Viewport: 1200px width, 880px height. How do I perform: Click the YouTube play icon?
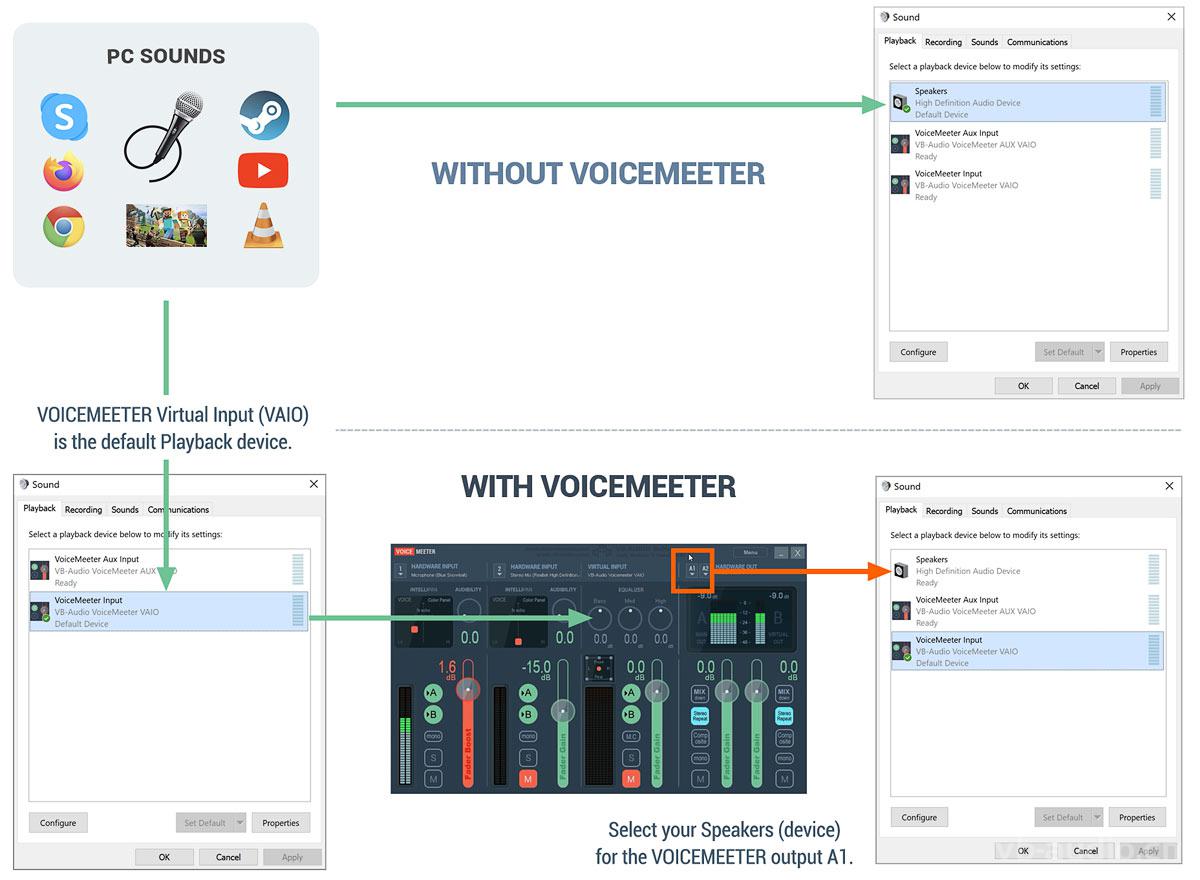coord(263,171)
